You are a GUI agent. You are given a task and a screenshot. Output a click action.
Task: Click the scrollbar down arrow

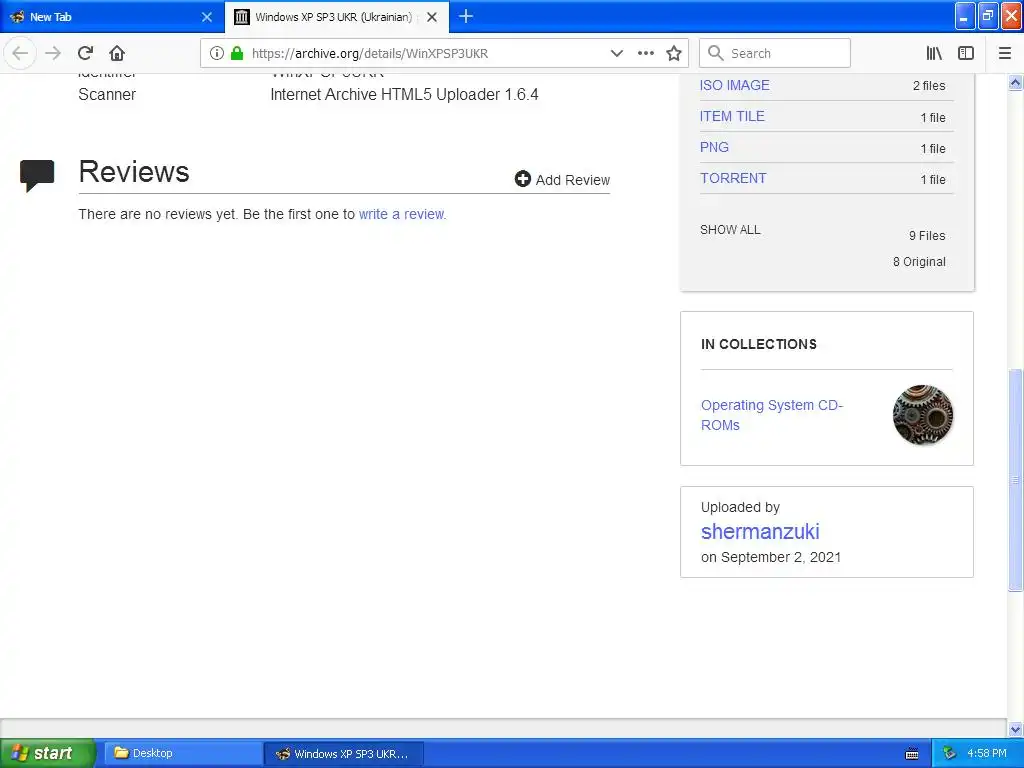(1015, 729)
